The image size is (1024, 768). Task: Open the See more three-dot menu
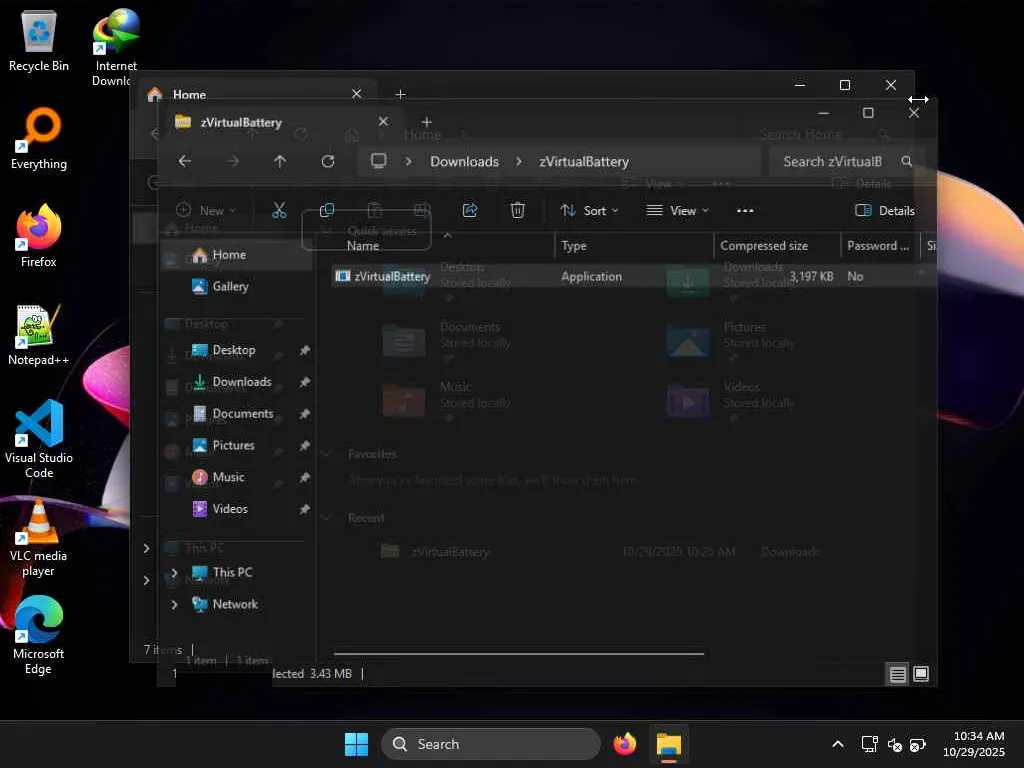coord(745,210)
